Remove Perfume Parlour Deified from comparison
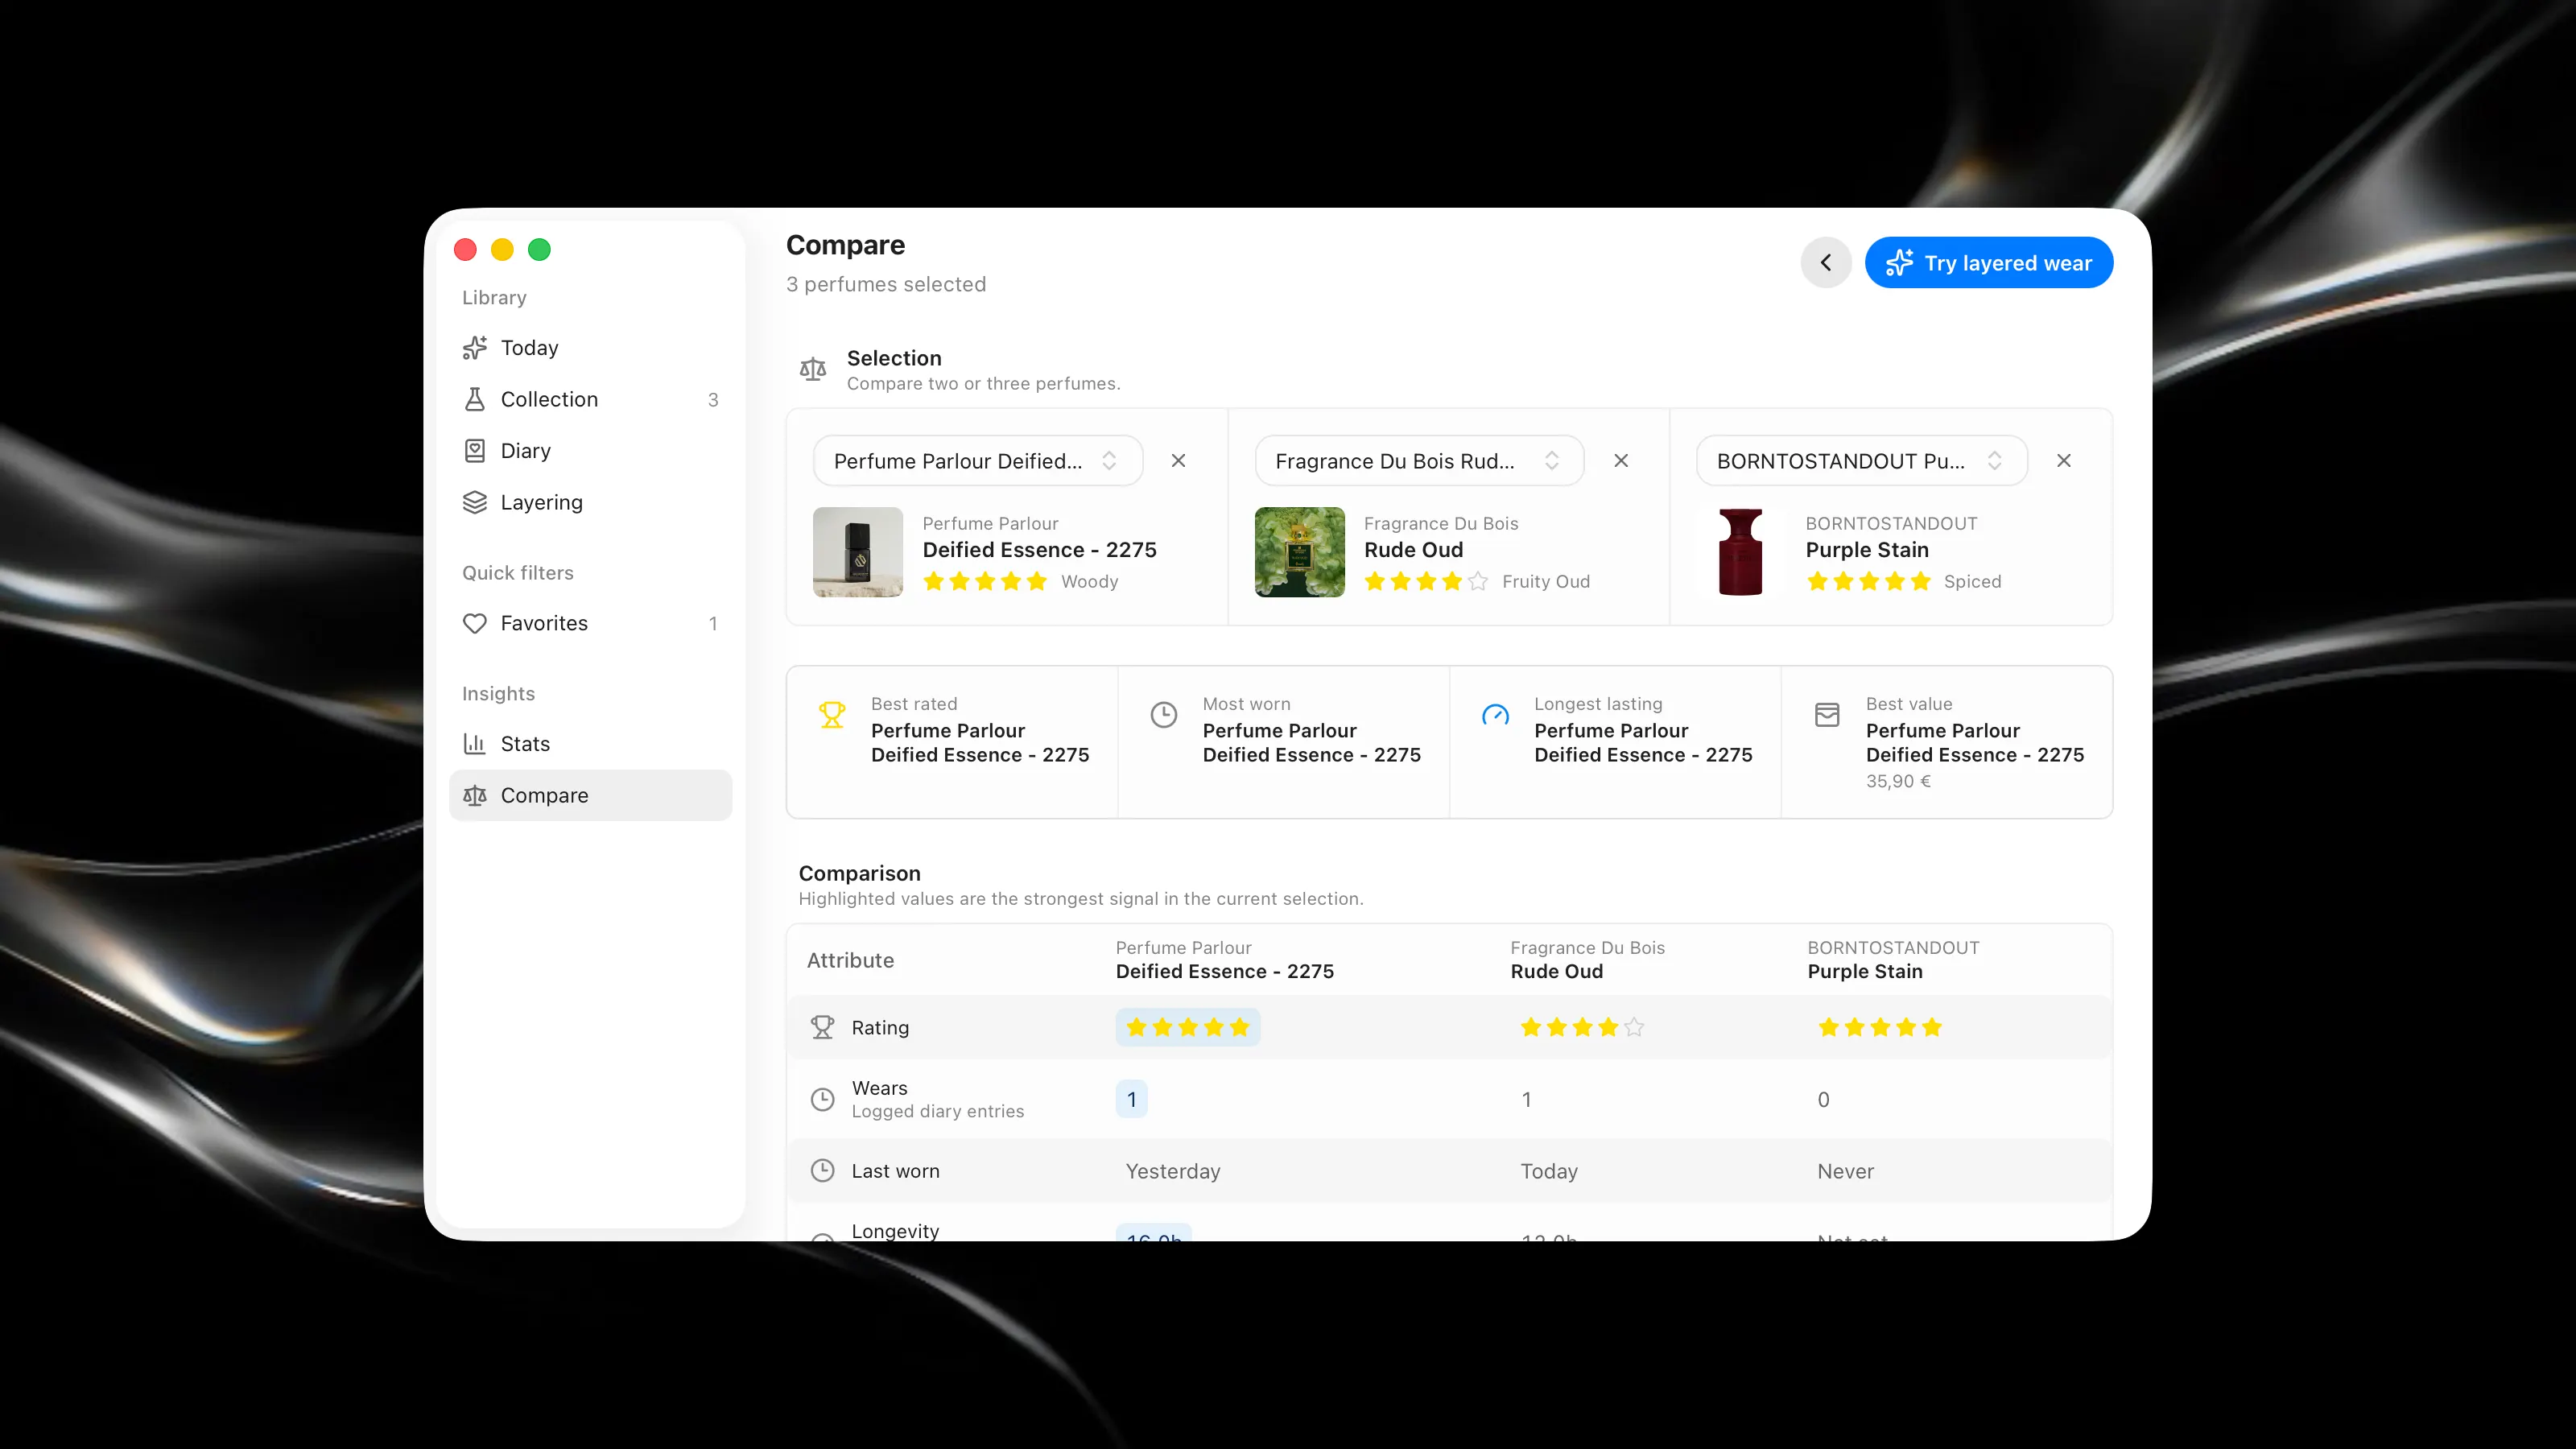The width and height of the screenshot is (2576, 1449). coord(1179,461)
